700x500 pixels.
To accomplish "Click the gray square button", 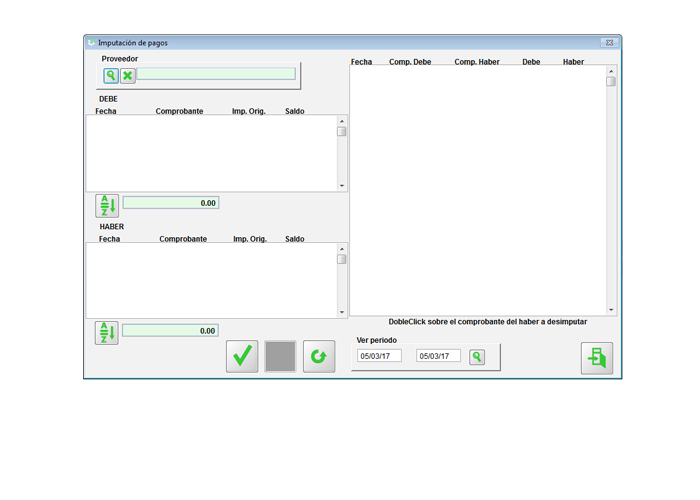I will pos(280,356).
